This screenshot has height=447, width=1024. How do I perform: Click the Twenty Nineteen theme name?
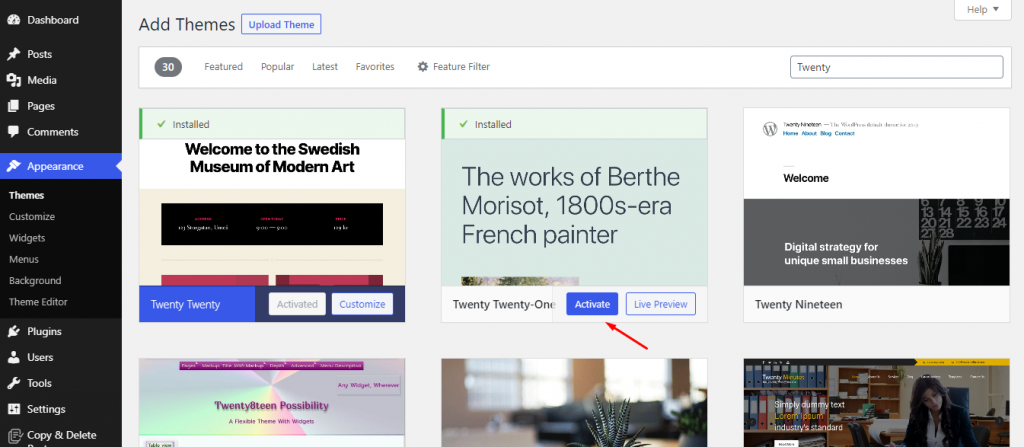pos(798,305)
